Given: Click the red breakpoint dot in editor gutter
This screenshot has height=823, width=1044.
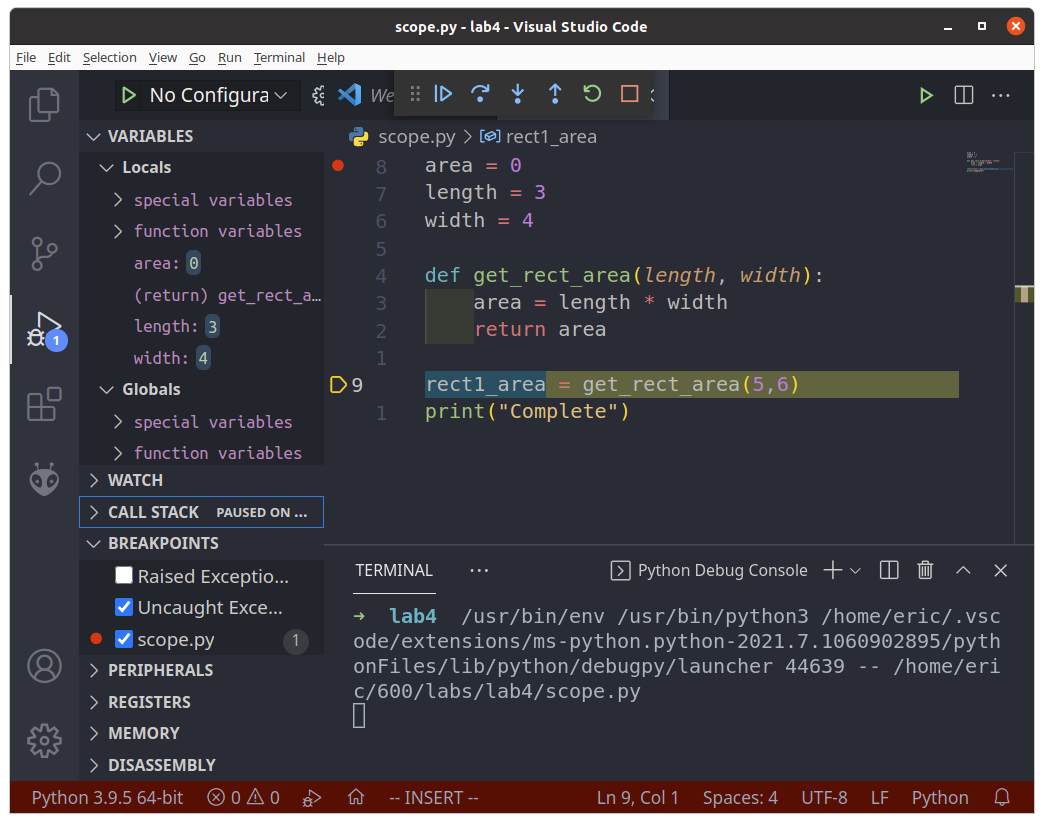Looking at the screenshot, I should click(x=338, y=165).
